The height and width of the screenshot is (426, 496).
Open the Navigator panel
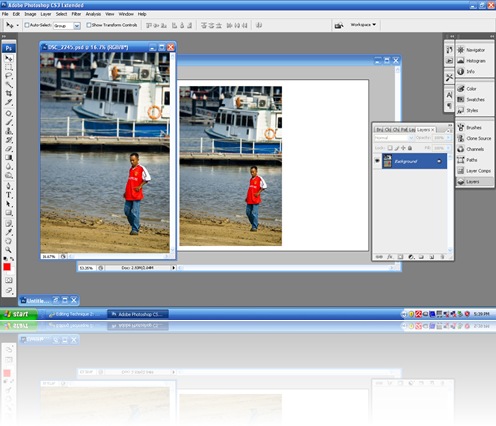(475, 50)
